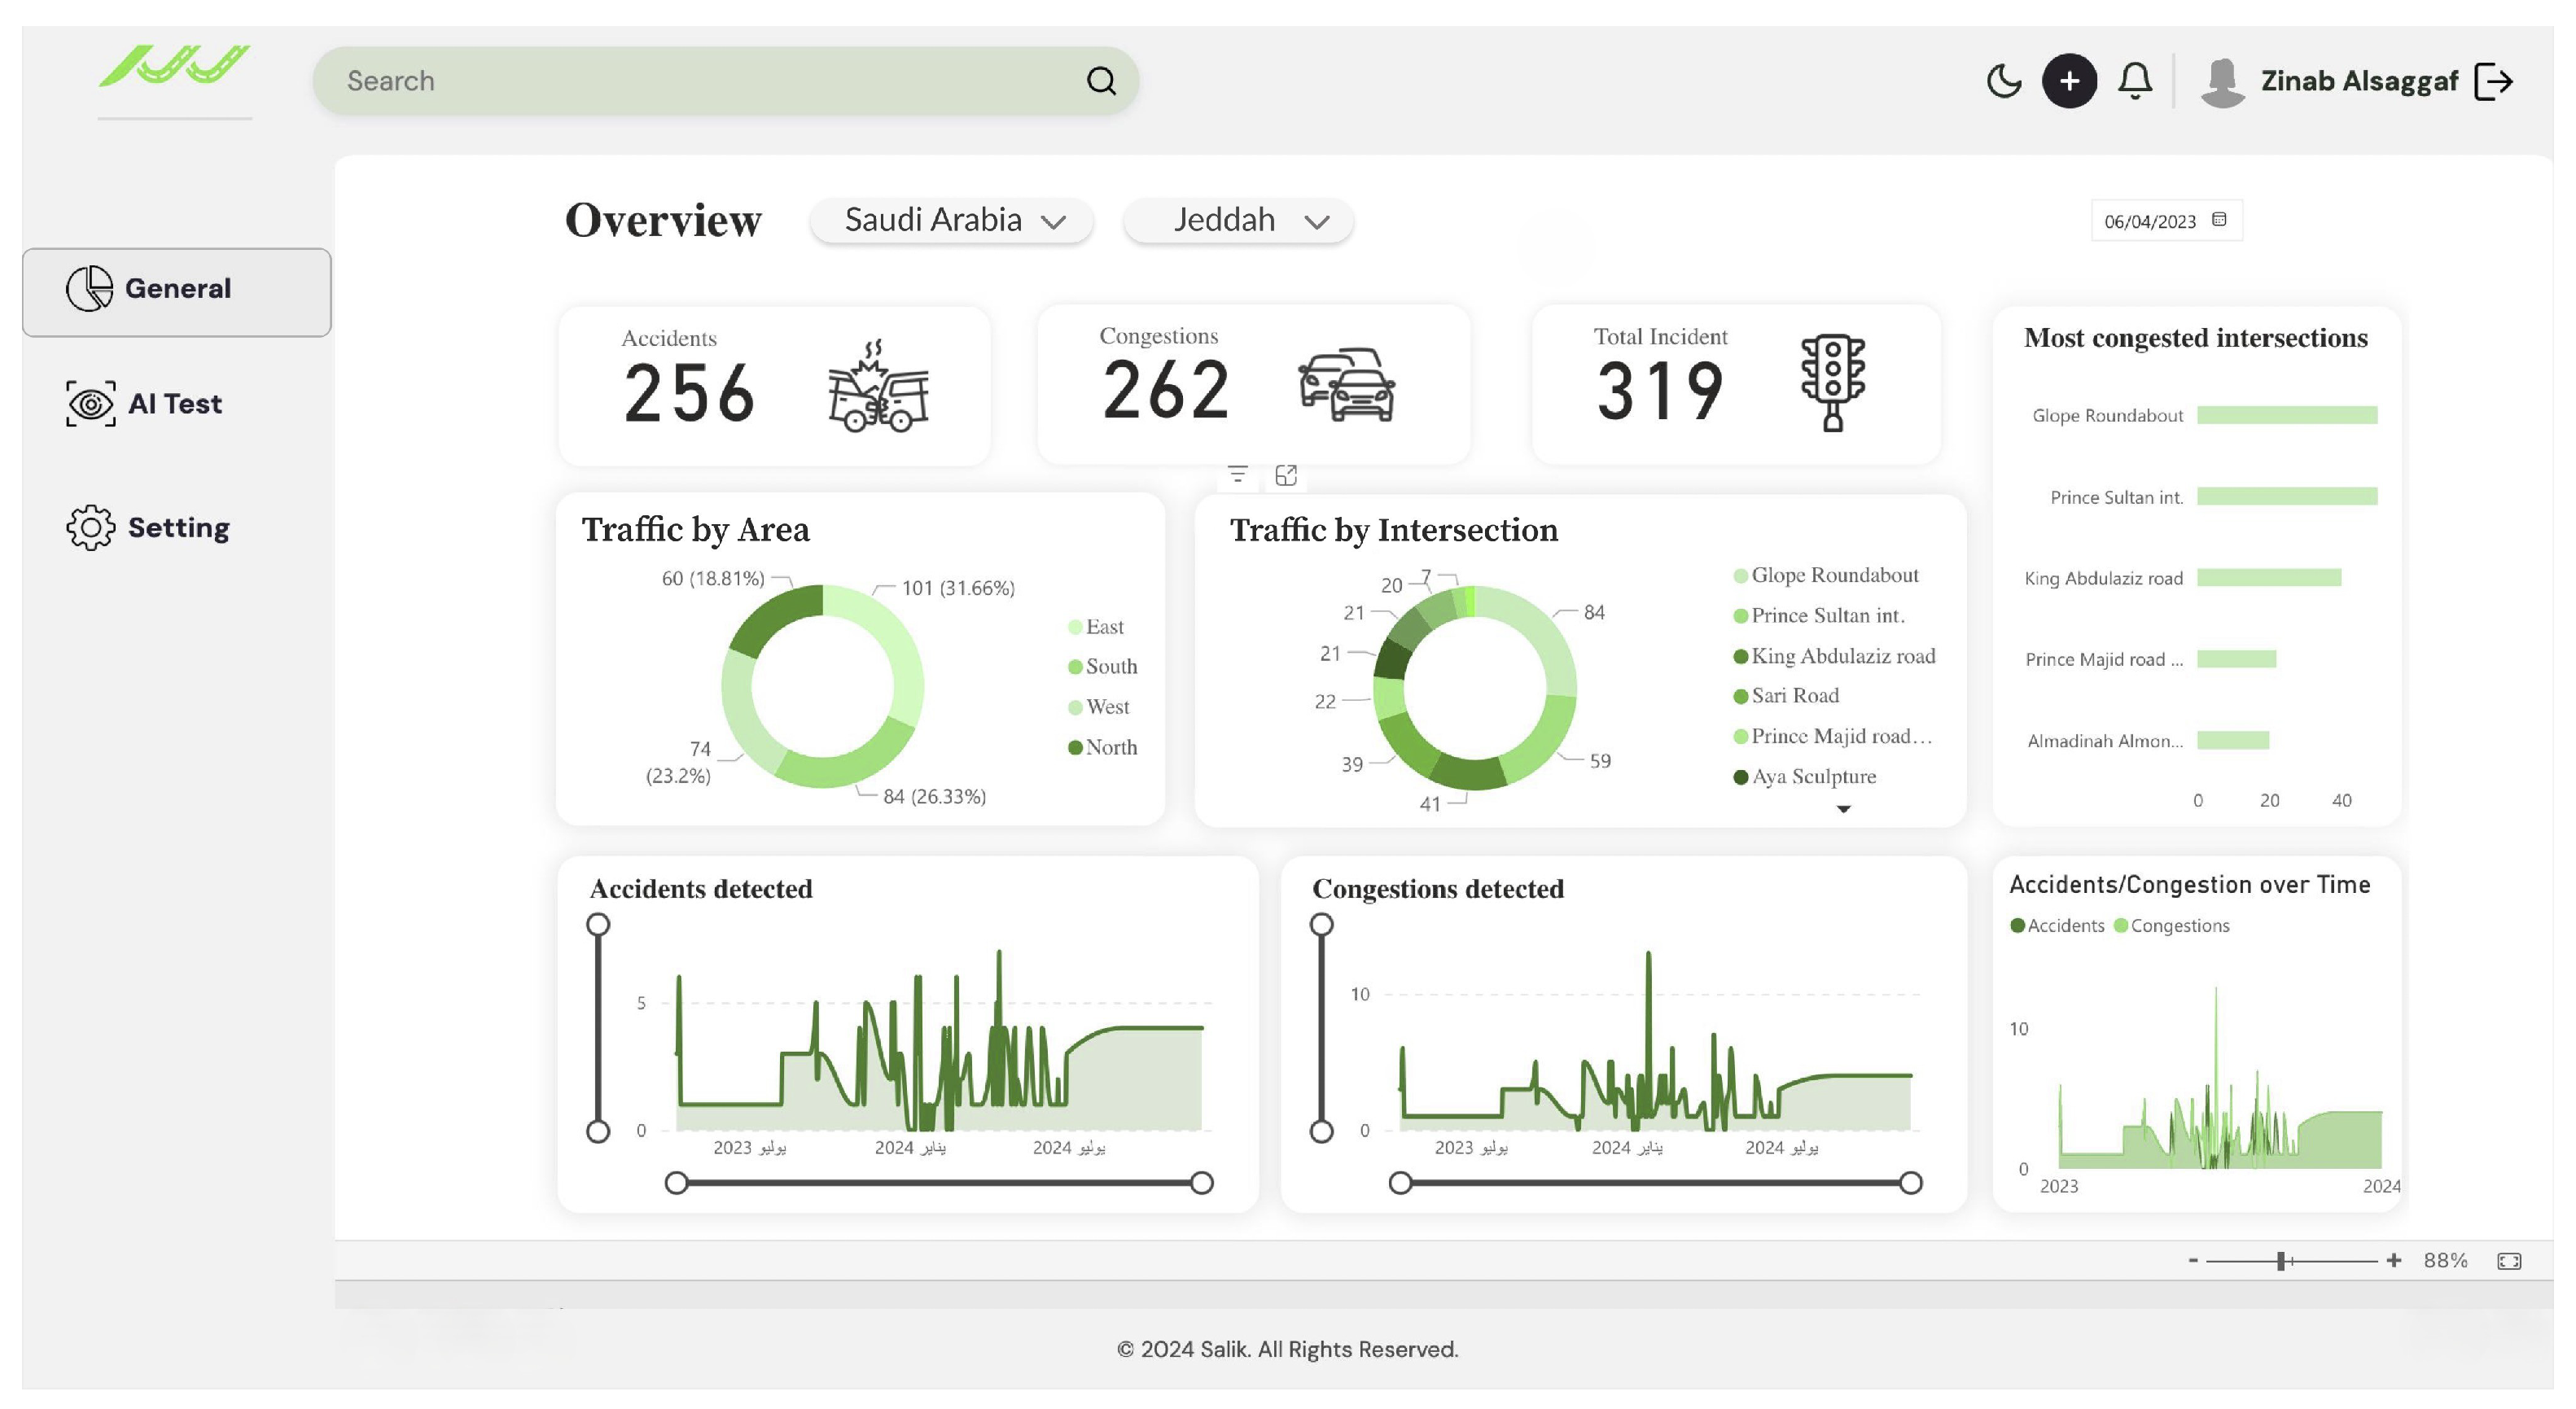
Task: Select King Abdulaziz road legend entry
Action: coord(1835,656)
